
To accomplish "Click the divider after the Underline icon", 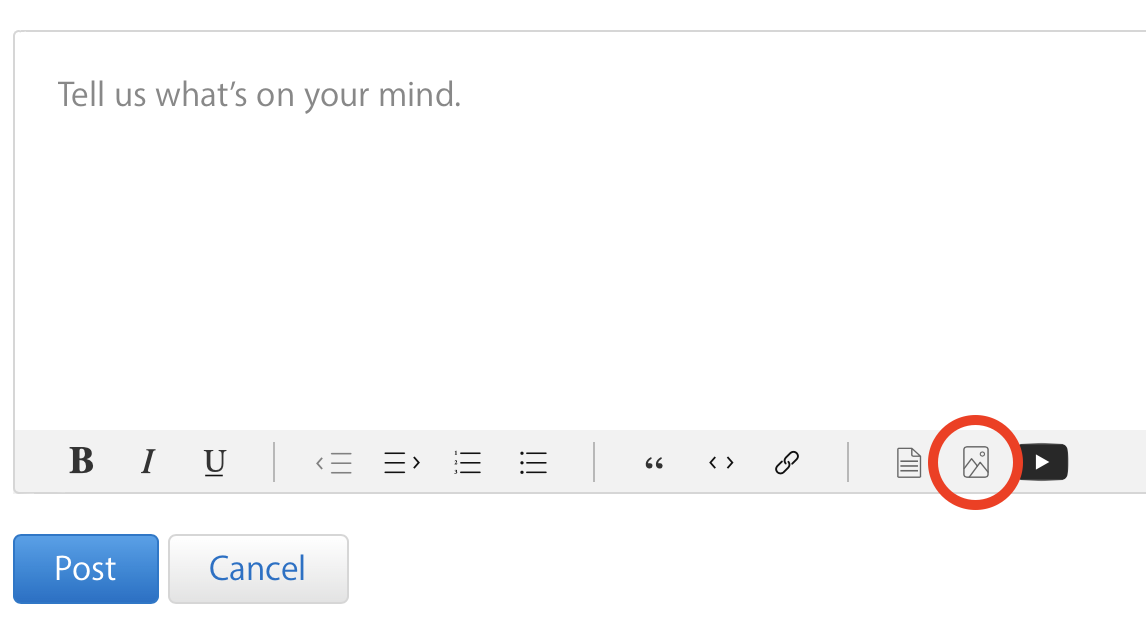I will [273, 462].
